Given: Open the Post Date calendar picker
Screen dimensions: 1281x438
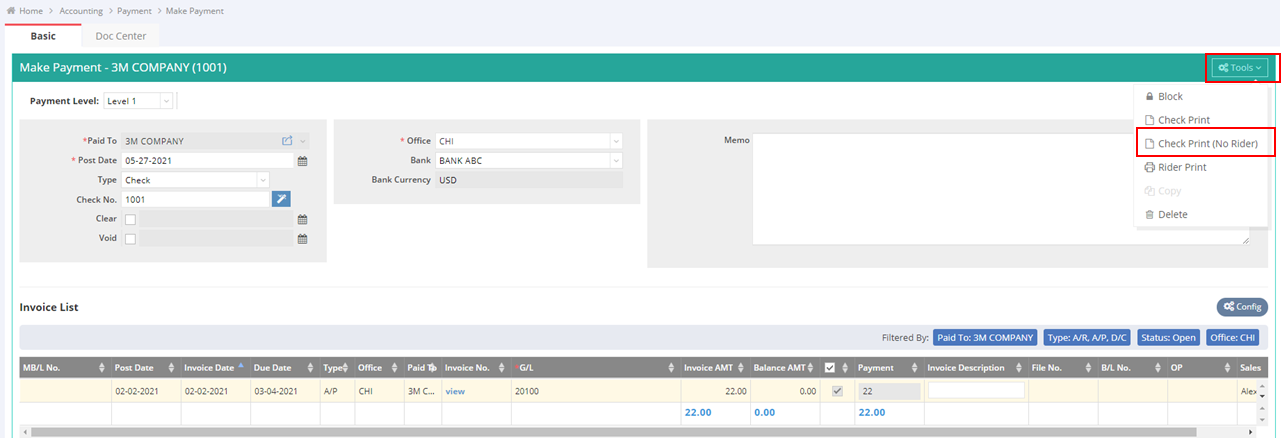Looking at the screenshot, I should 302,161.
